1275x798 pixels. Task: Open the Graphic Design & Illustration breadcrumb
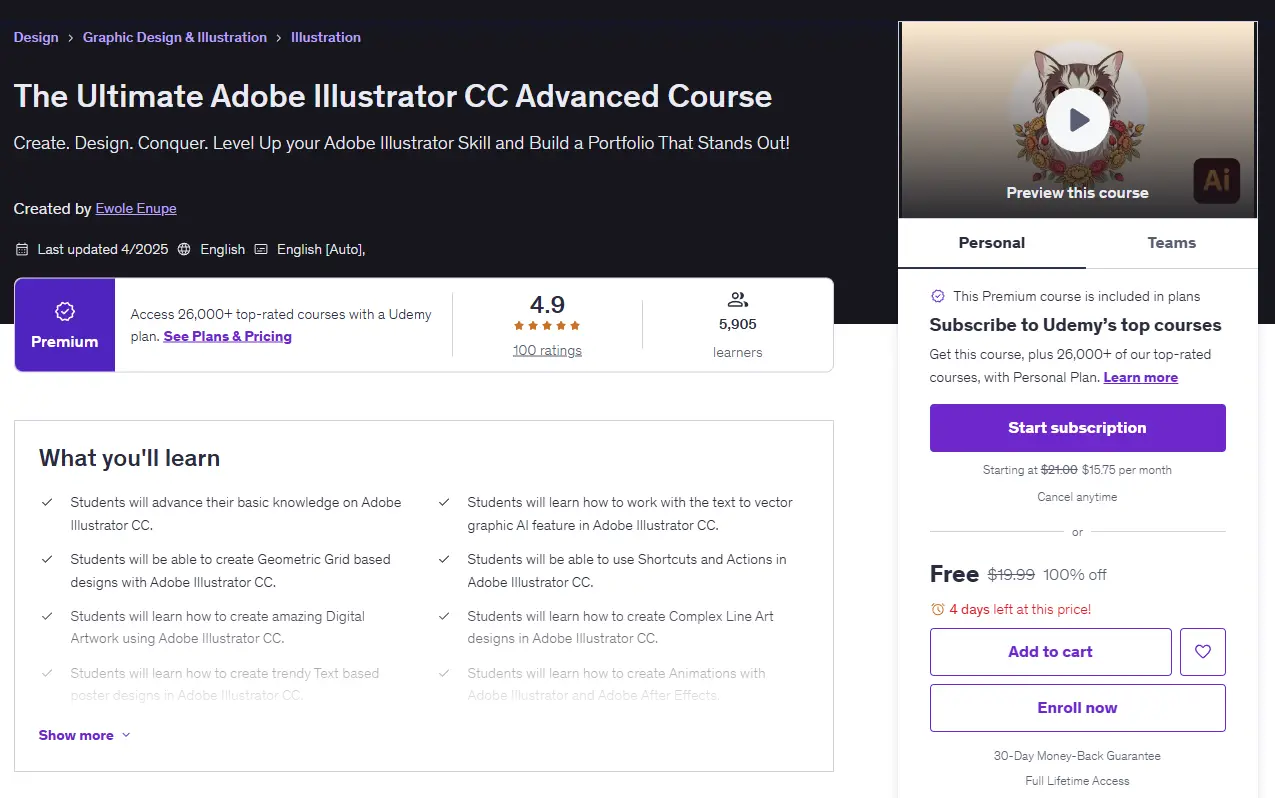coord(175,37)
